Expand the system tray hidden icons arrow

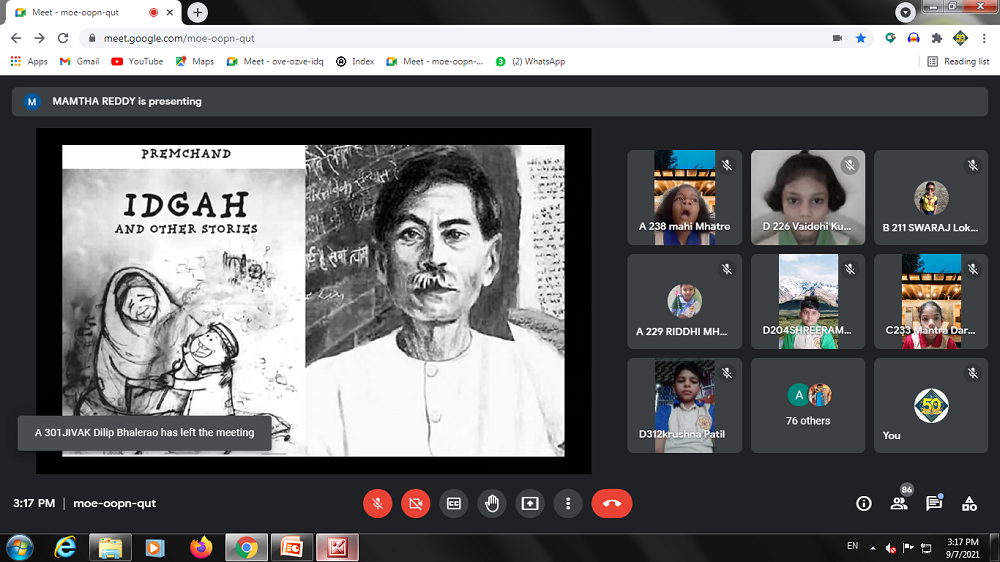tap(873, 548)
